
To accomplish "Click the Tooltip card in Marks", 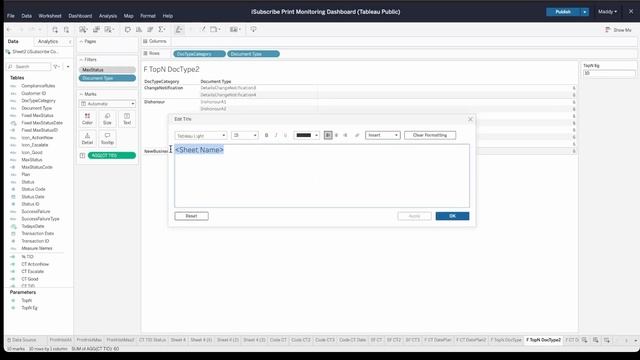I will coord(107,139).
